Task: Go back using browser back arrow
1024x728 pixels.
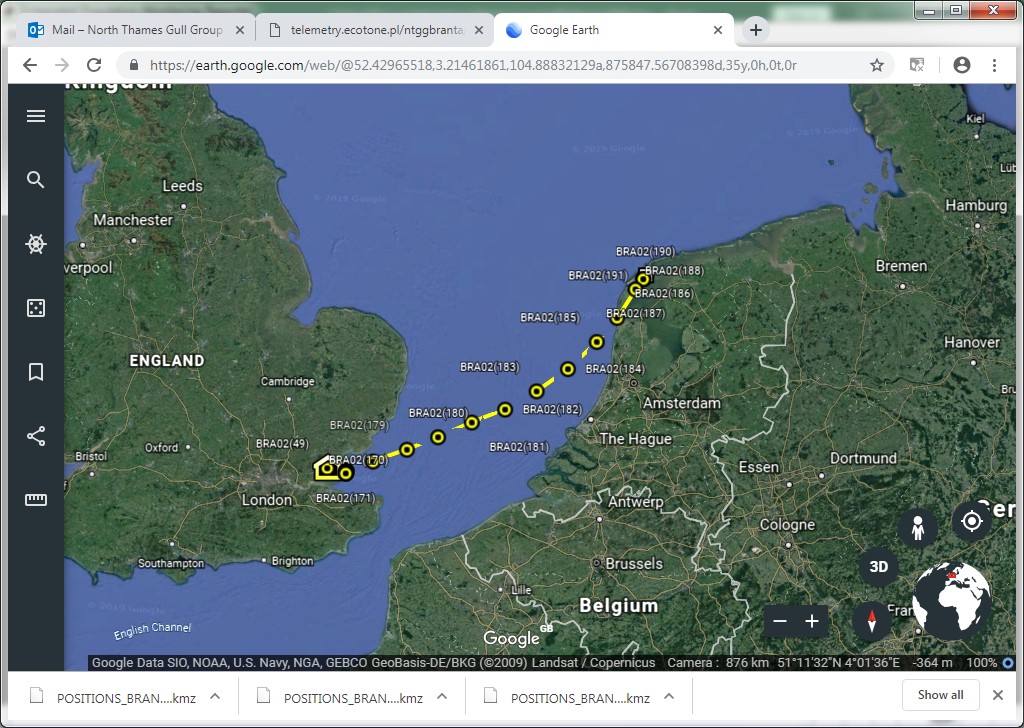Action: coord(30,65)
